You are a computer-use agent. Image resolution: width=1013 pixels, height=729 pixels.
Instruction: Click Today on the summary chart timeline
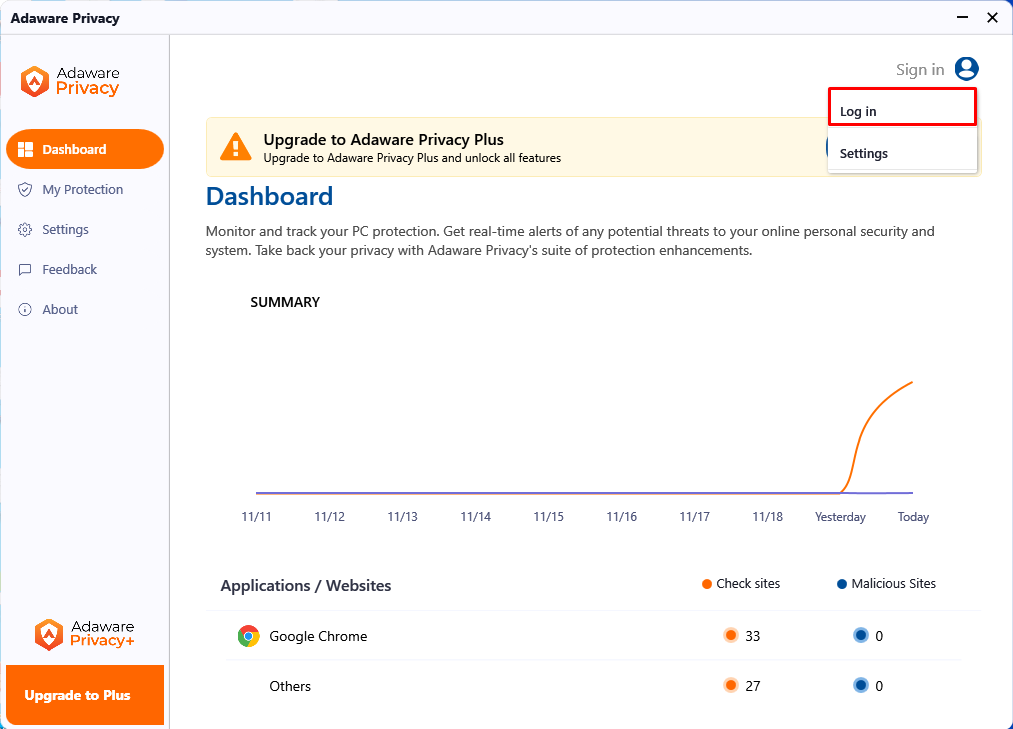click(x=912, y=517)
